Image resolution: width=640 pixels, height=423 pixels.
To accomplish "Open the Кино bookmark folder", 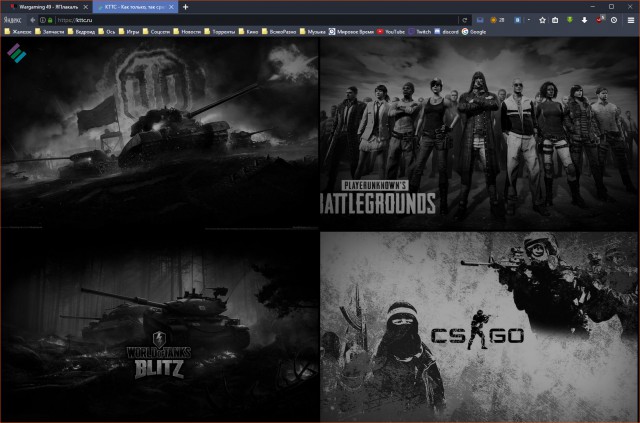I will (x=249, y=32).
